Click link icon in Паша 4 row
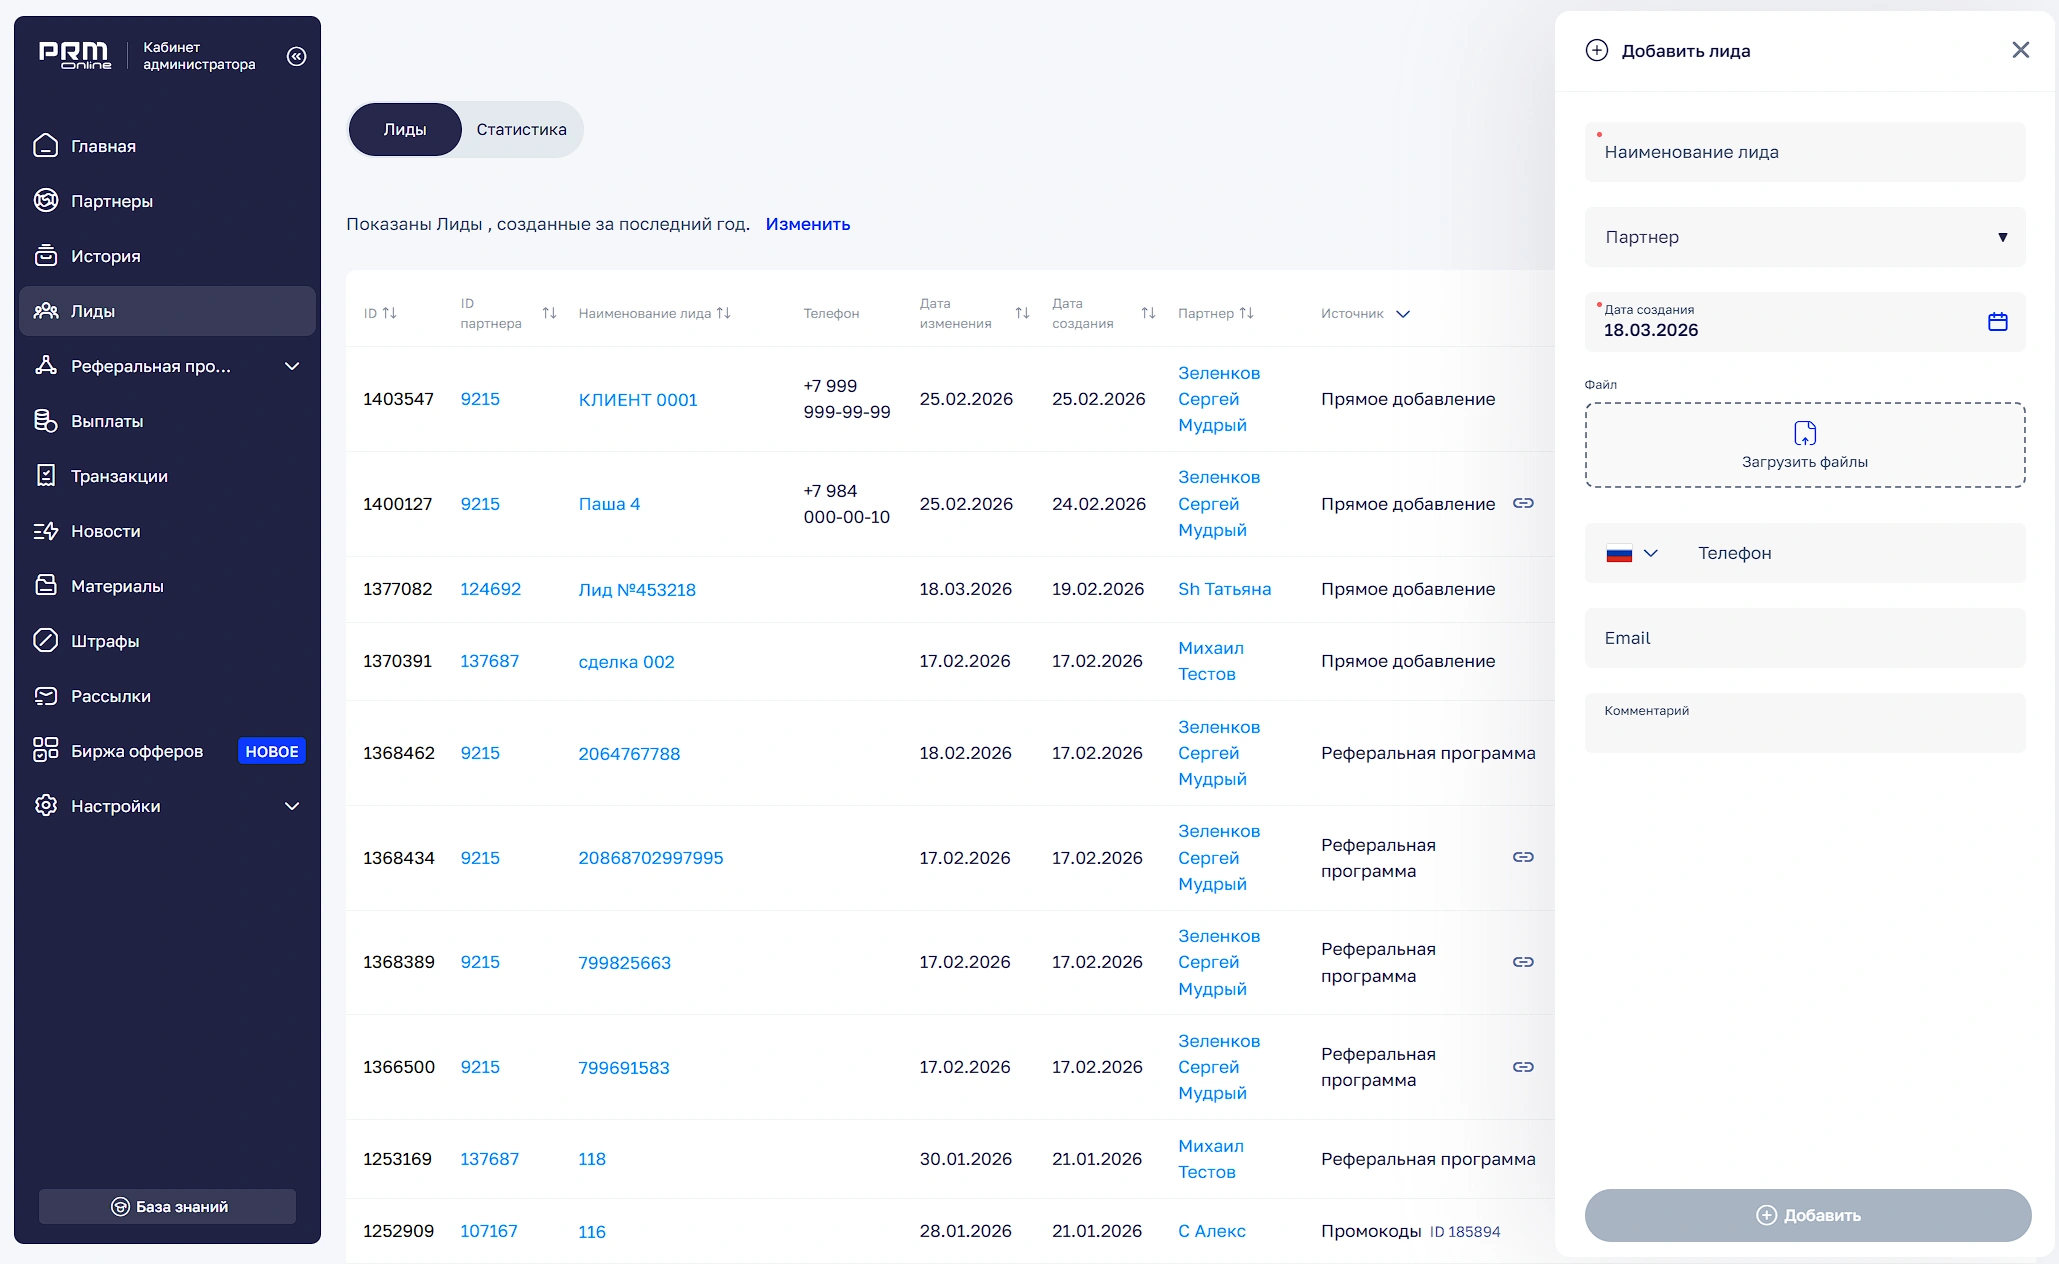Screen dimensions: 2059x1264 click(1522, 503)
